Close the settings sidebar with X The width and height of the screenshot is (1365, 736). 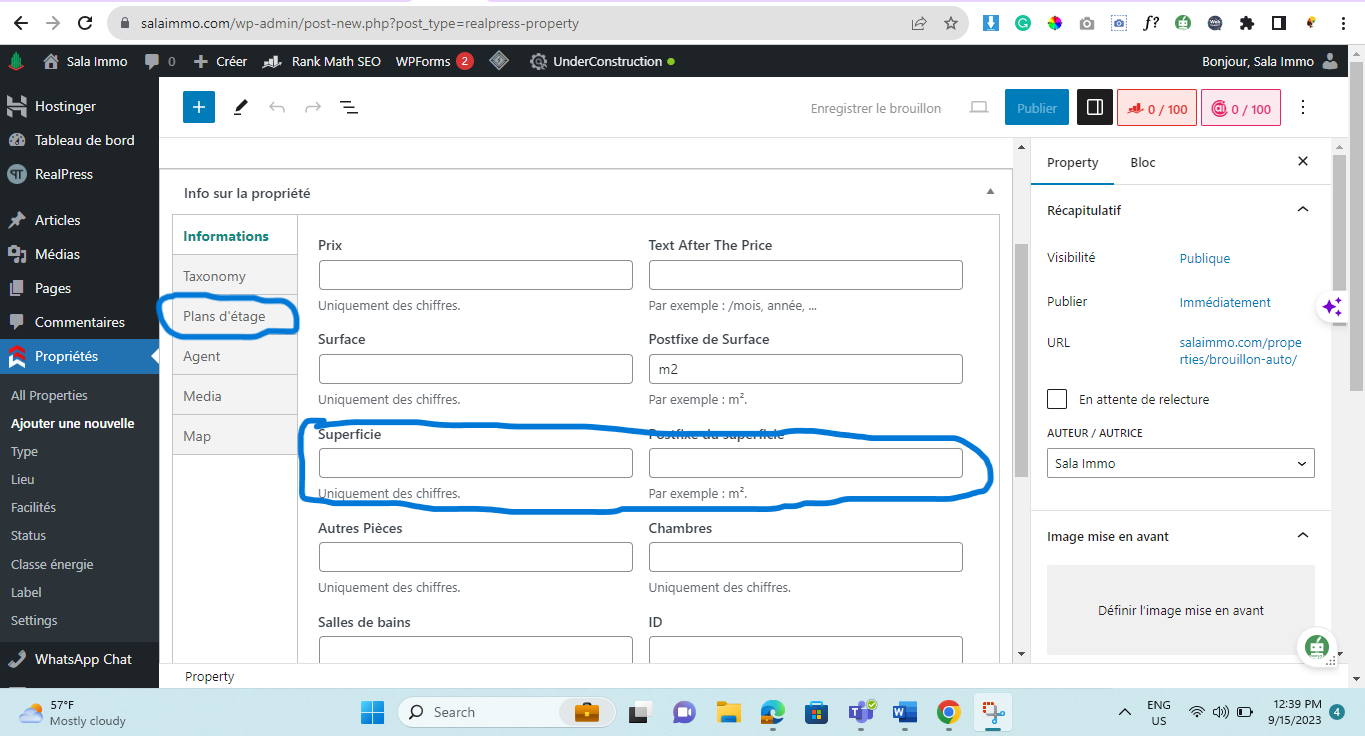tap(1302, 161)
